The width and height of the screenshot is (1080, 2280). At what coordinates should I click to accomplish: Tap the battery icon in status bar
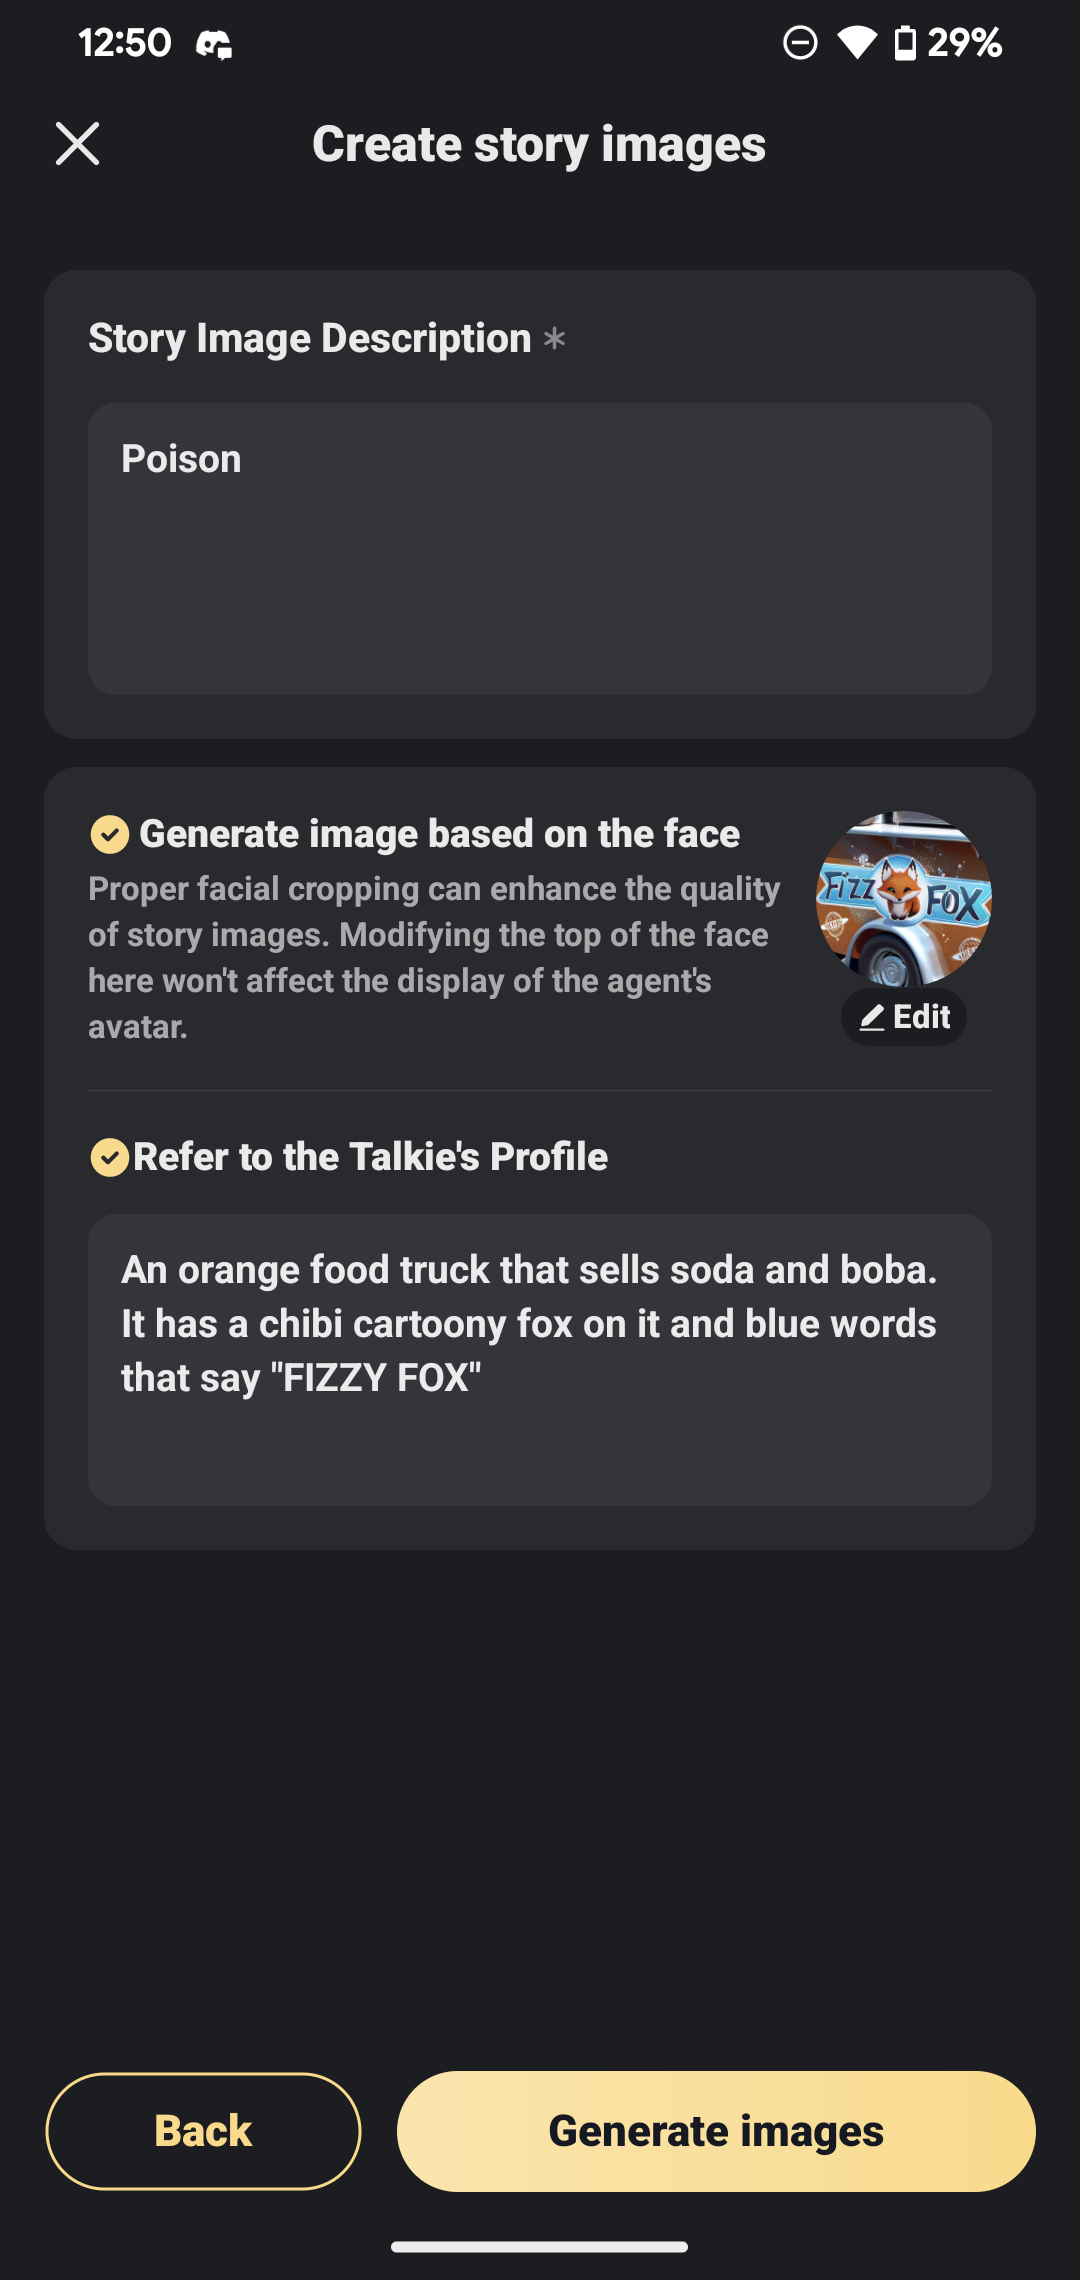905,43
